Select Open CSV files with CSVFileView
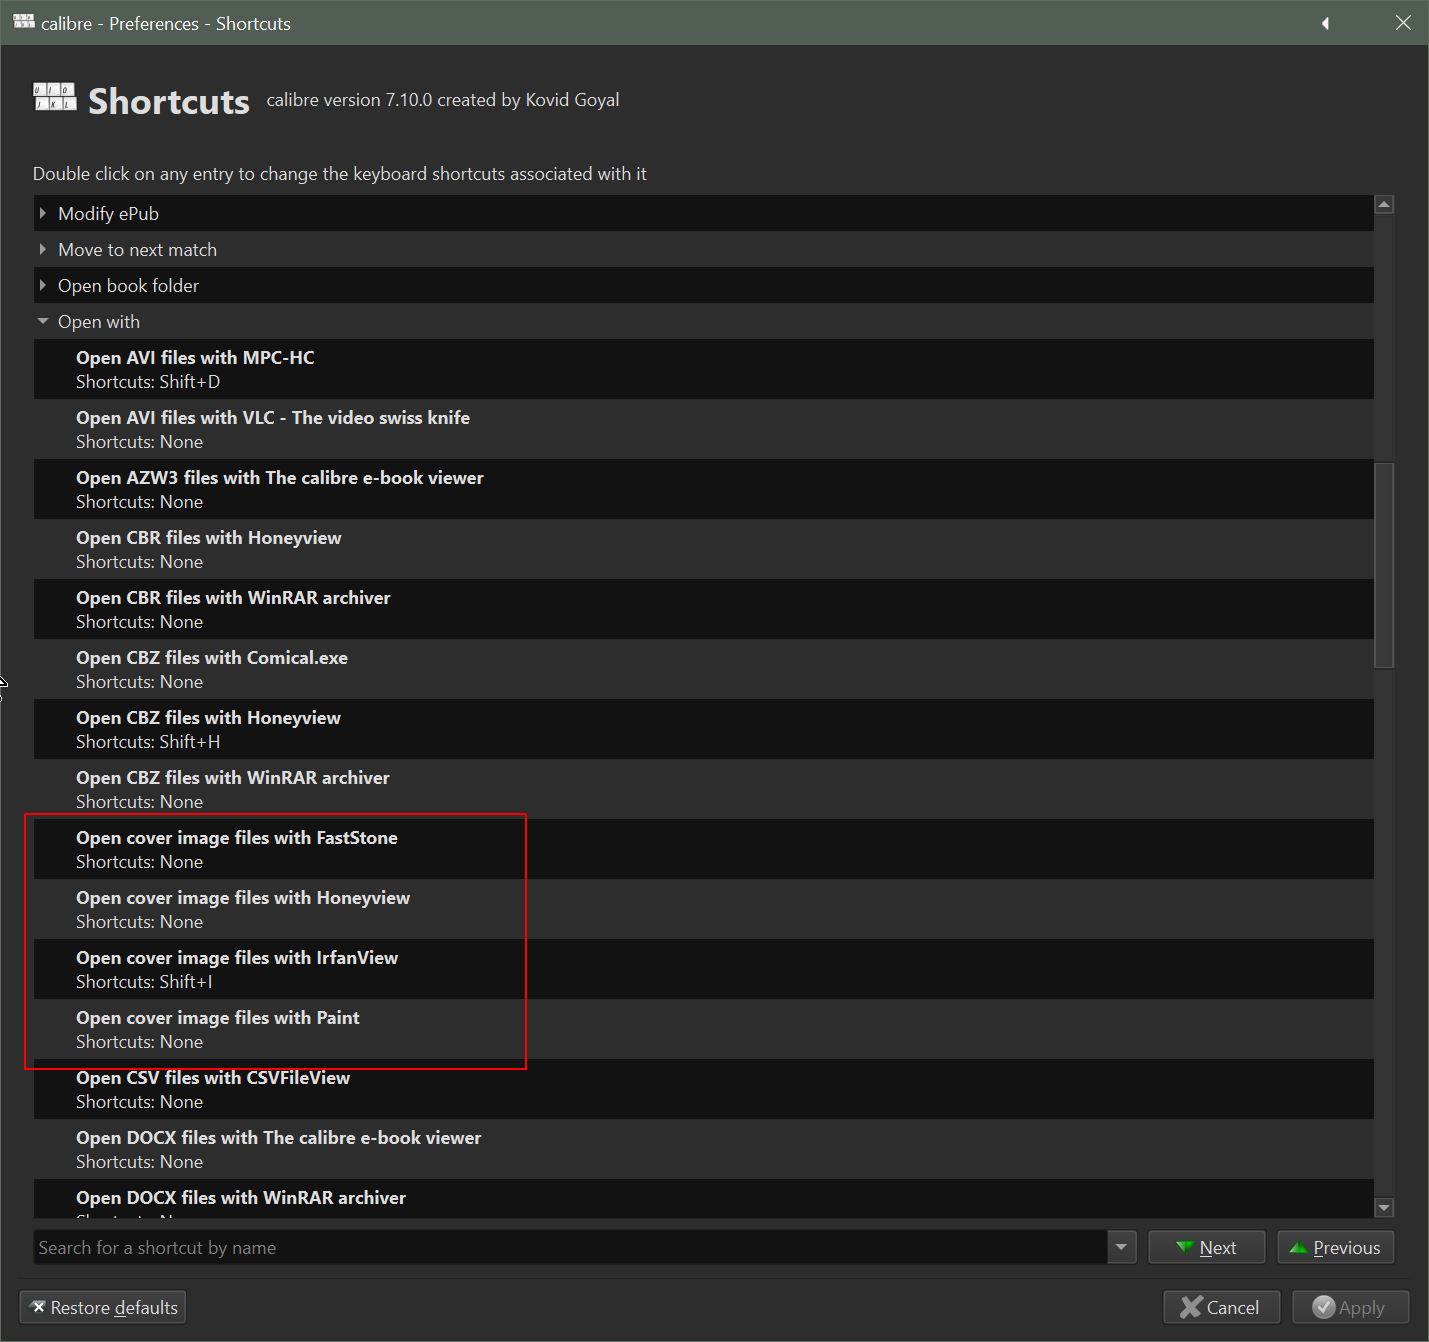1429x1342 pixels. (x=704, y=1089)
